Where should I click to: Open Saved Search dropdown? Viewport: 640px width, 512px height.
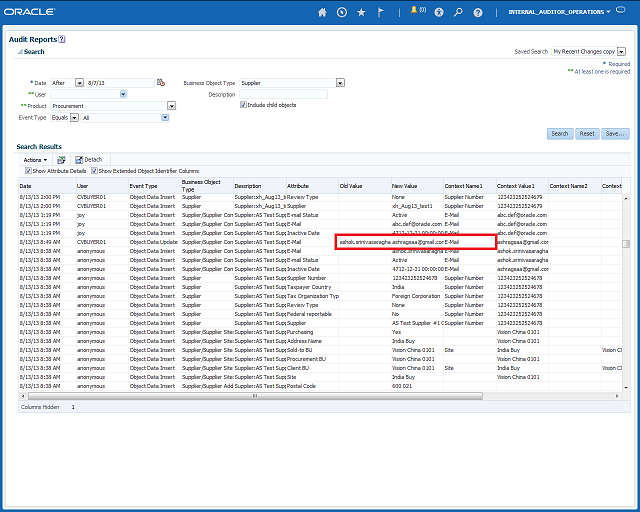[621, 51]
